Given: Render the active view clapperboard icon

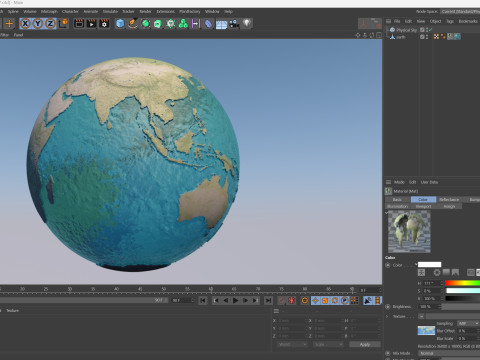Looking at the screenshot, I should tap(79, 24).
